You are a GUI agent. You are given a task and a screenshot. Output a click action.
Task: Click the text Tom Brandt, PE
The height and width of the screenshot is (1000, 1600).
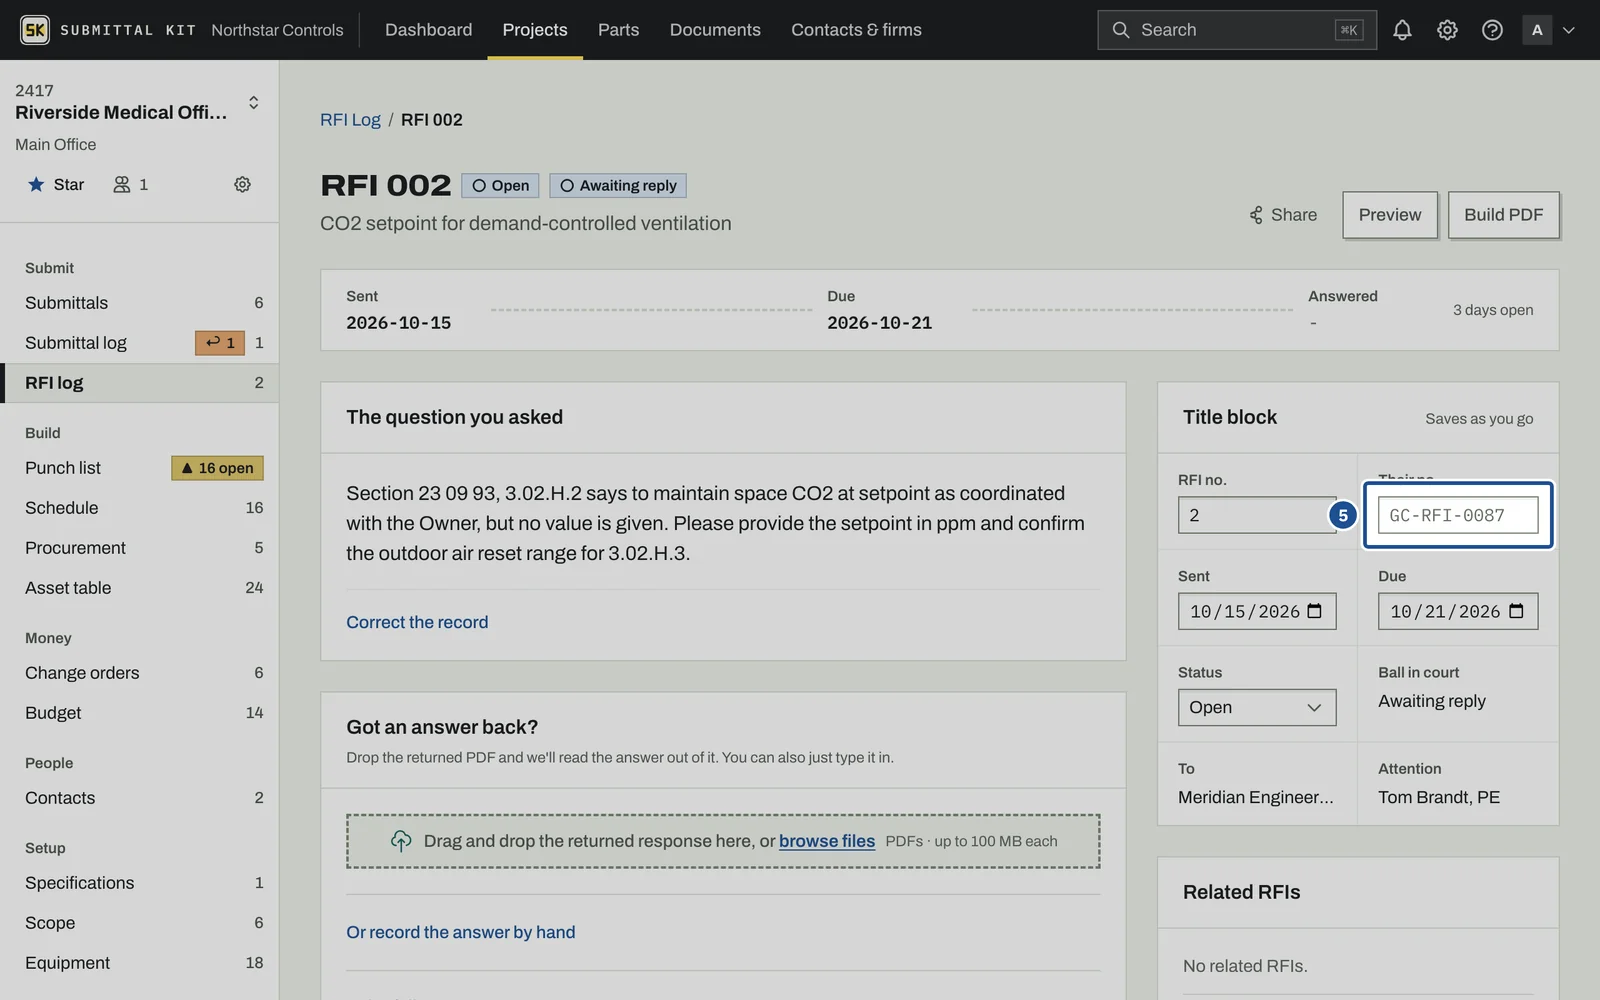1439,797
